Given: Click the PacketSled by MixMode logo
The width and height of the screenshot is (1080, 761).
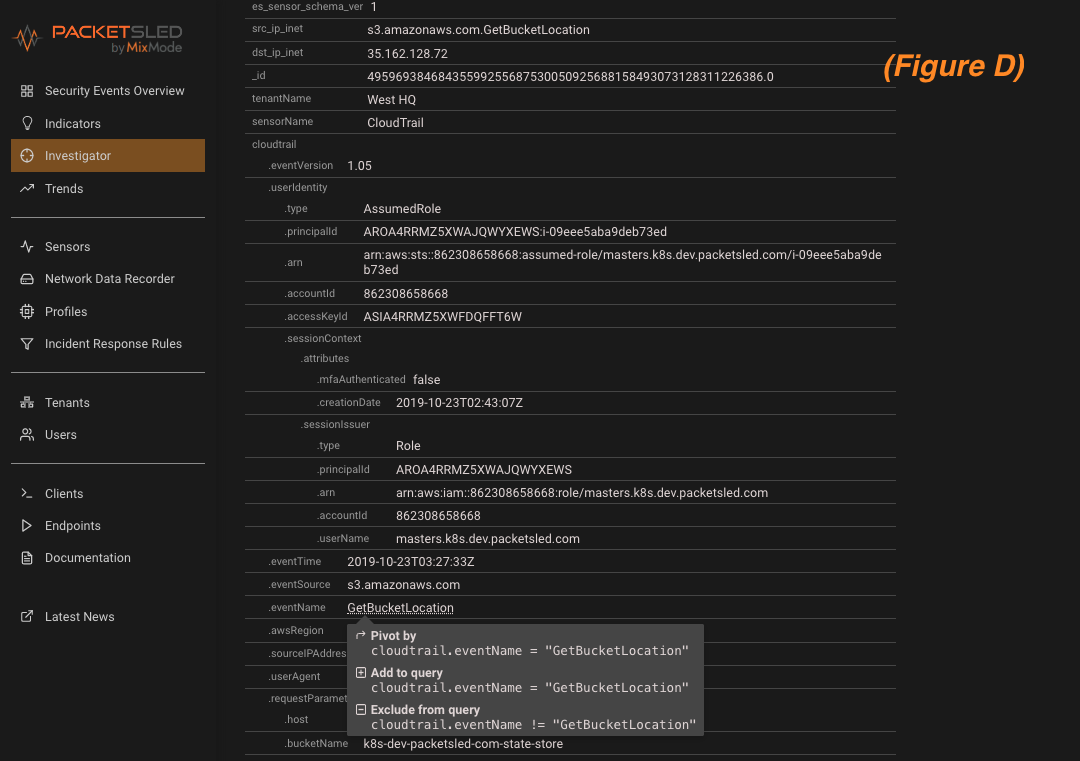Looking at the screenshot, I should pyautogui.click(x=97, y=39).
